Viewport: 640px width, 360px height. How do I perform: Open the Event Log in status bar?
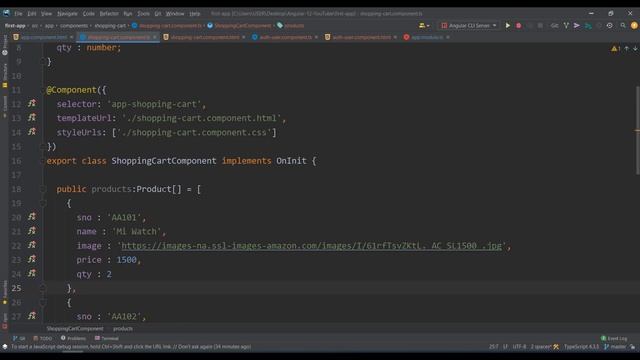[x=614, y=338]
